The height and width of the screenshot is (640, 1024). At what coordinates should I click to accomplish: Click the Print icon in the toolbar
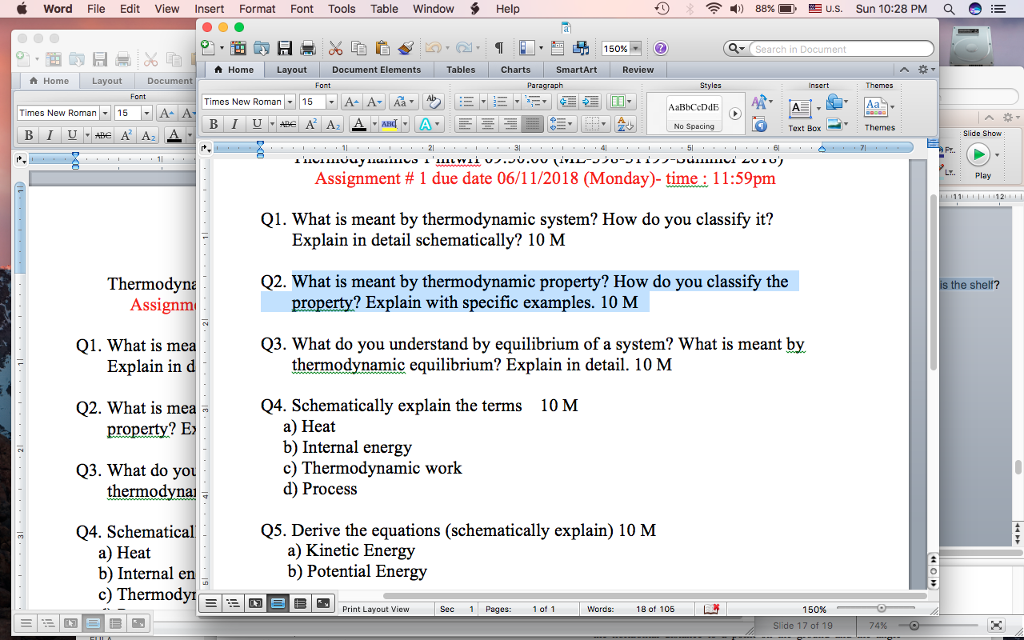(306, 47)
